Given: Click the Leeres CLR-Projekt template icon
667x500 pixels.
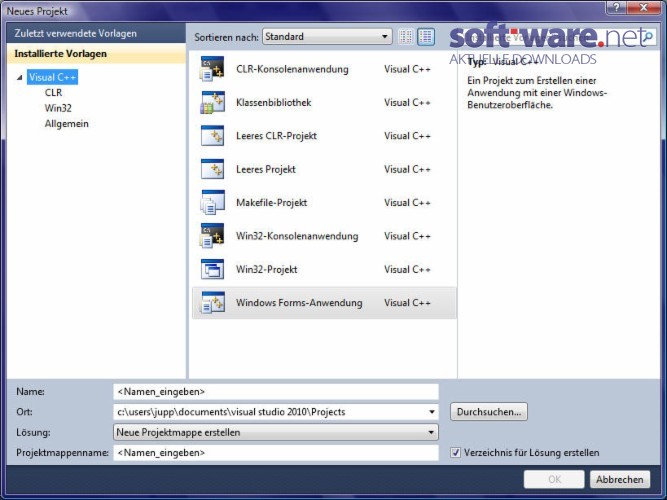Looking at the screenshot, I should [212, 136].
